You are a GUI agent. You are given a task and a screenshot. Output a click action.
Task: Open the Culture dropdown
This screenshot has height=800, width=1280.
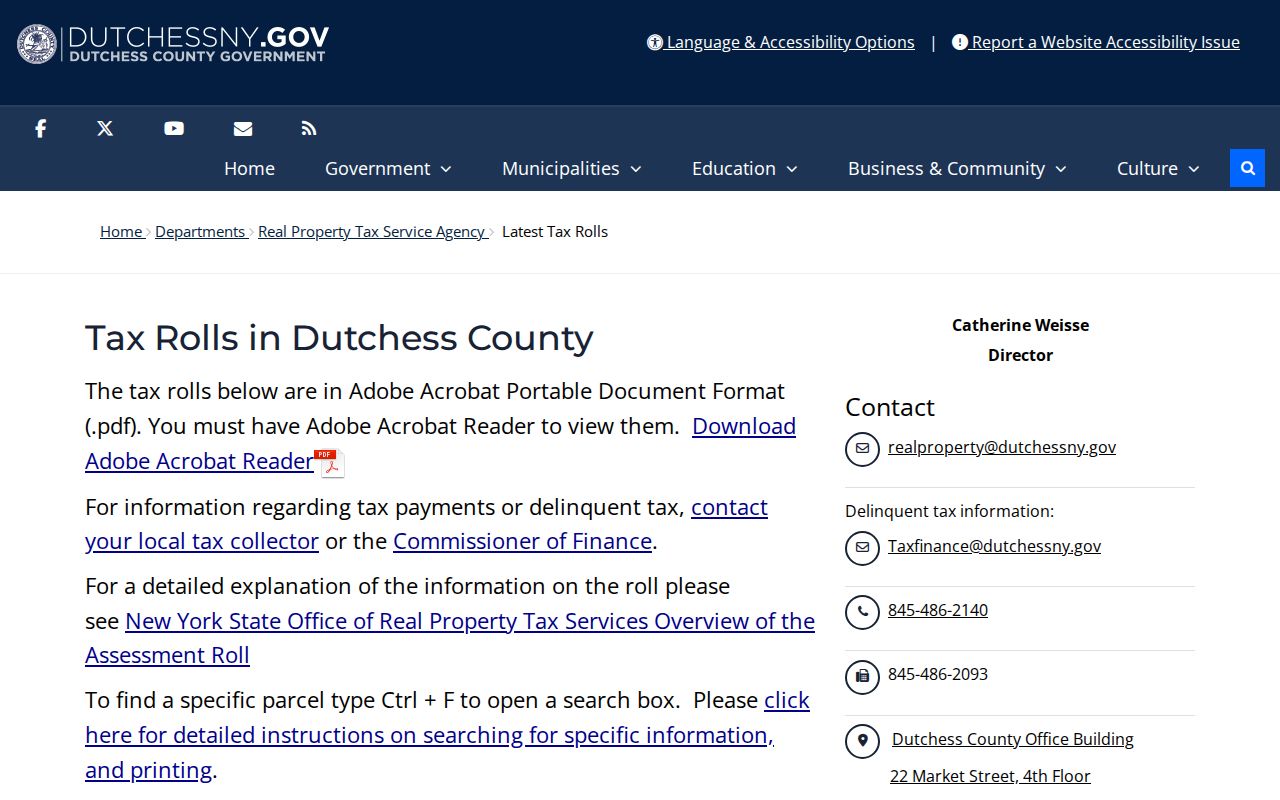pos(1157,168)
